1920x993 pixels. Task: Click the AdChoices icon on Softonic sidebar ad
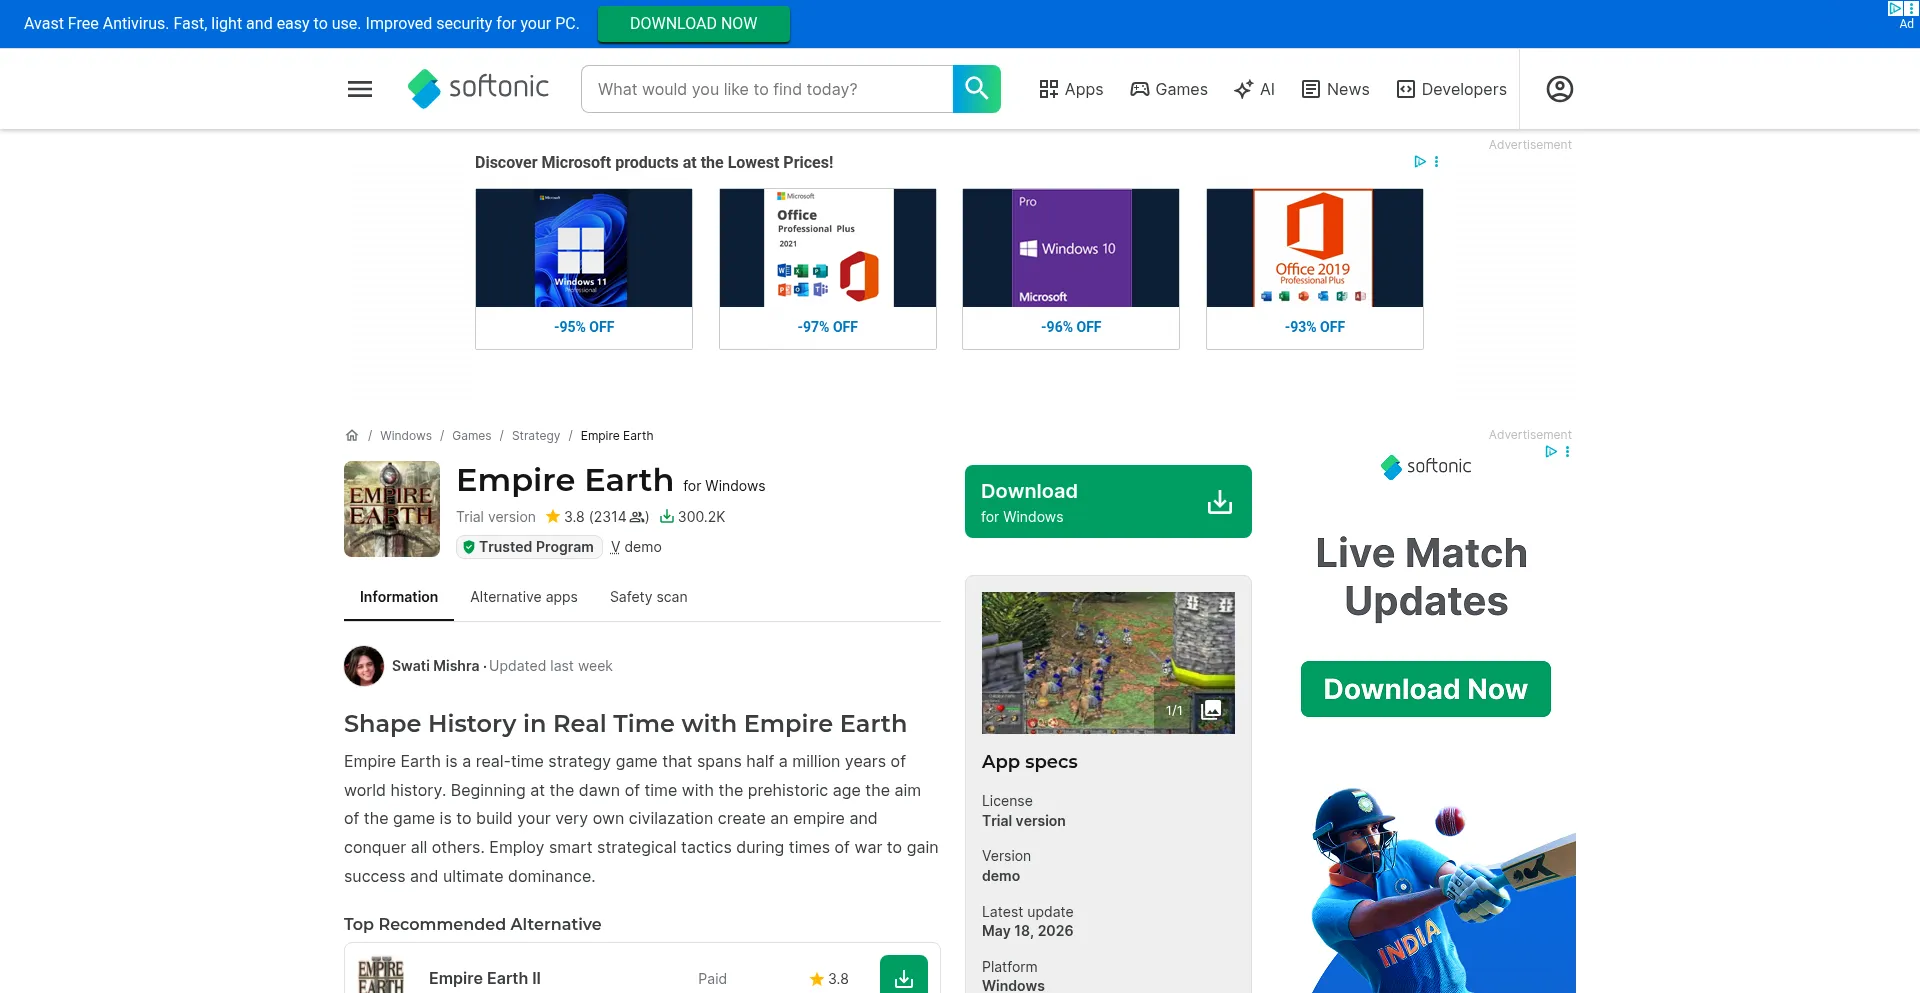click(1550, 452)
